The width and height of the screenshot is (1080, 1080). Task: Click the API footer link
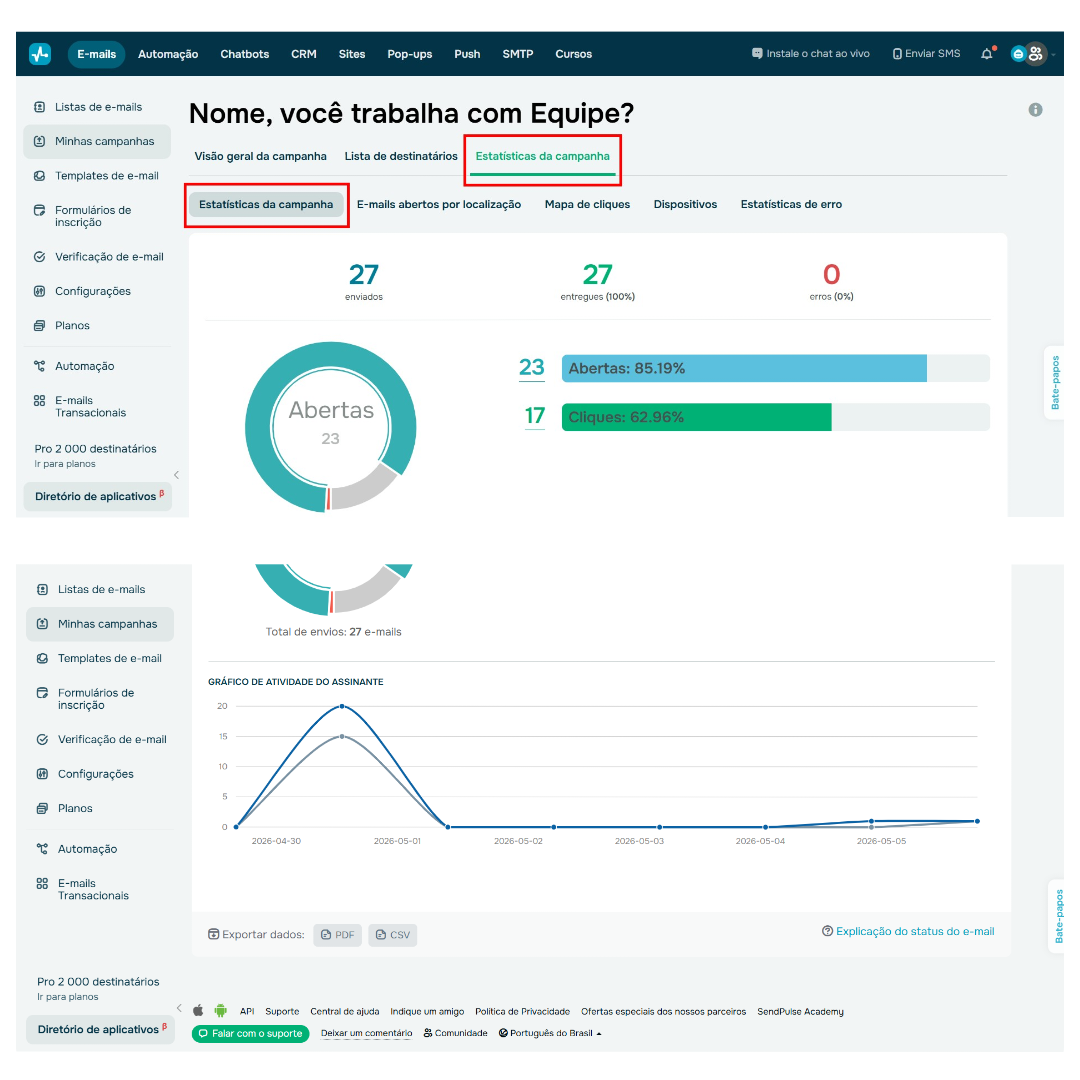pyautogui.click(x=247, y=1011)
